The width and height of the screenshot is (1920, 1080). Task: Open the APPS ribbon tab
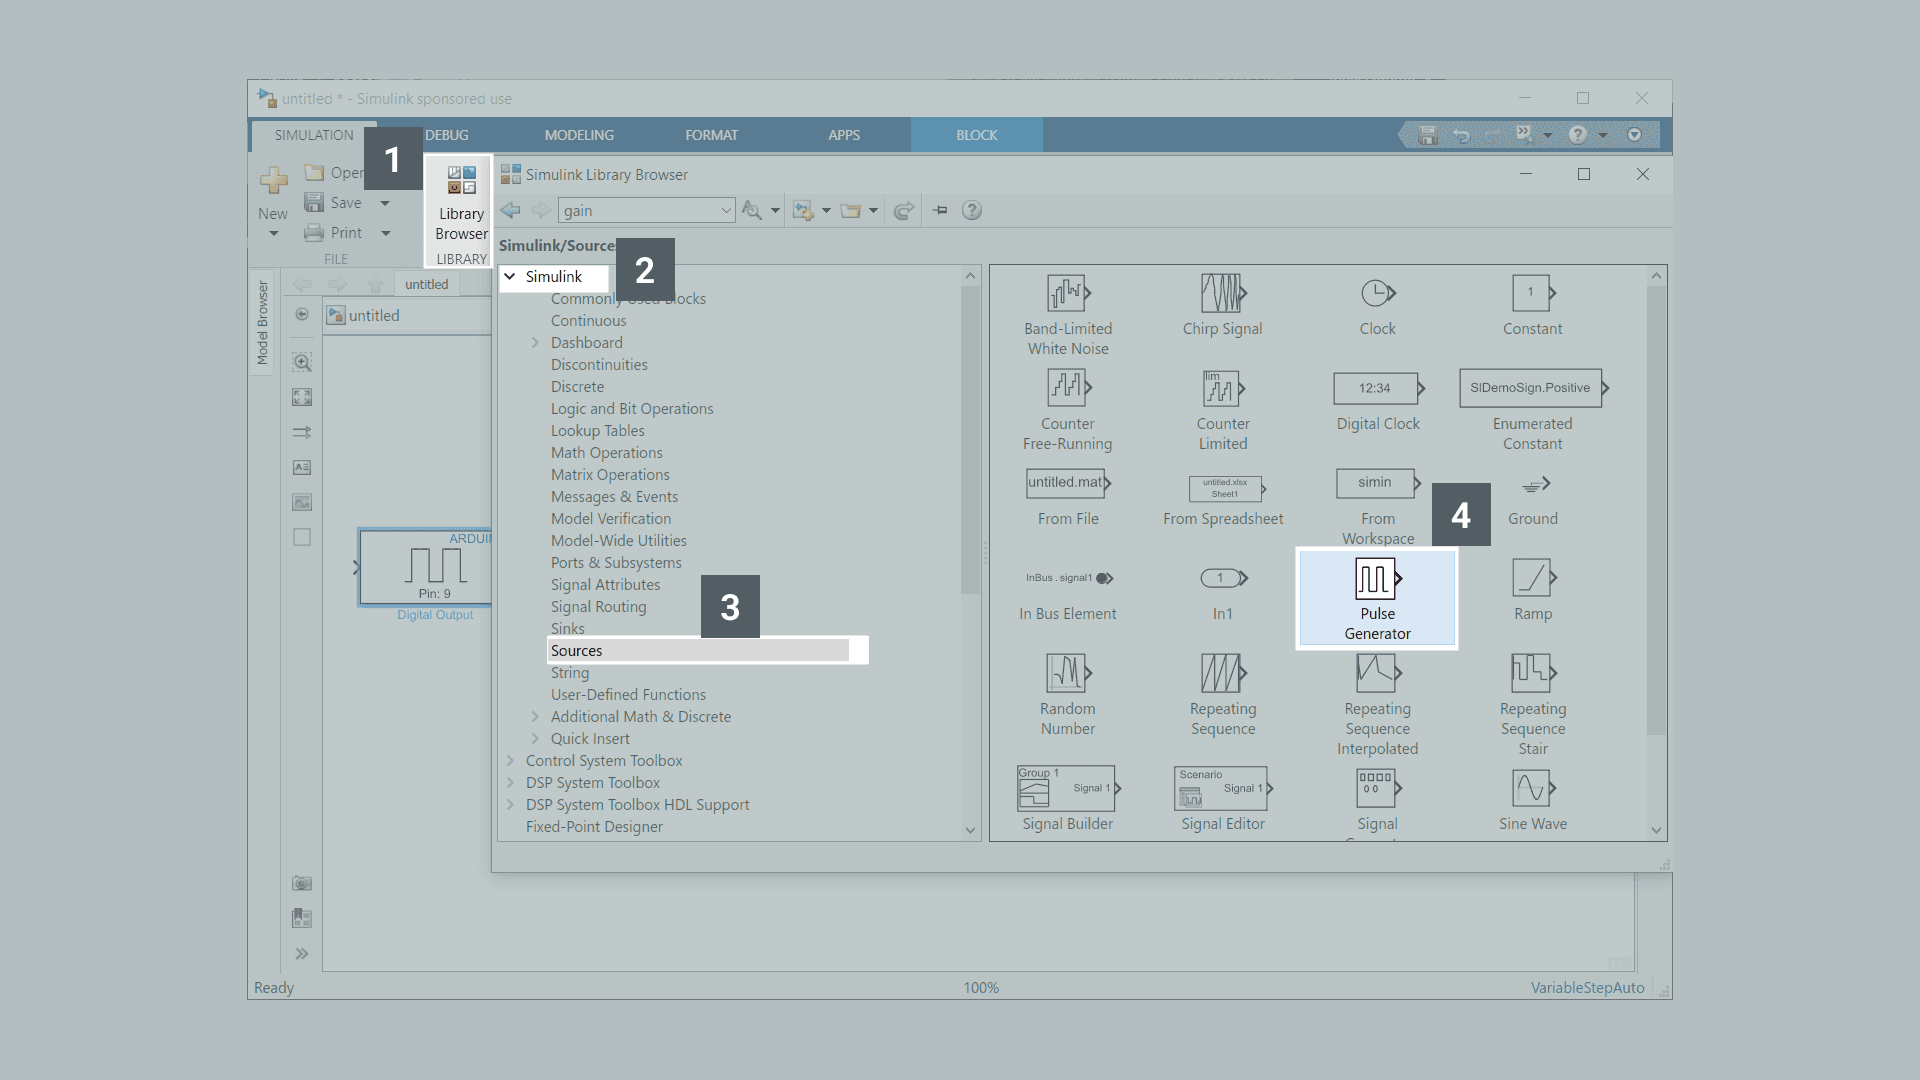[843, 135]
